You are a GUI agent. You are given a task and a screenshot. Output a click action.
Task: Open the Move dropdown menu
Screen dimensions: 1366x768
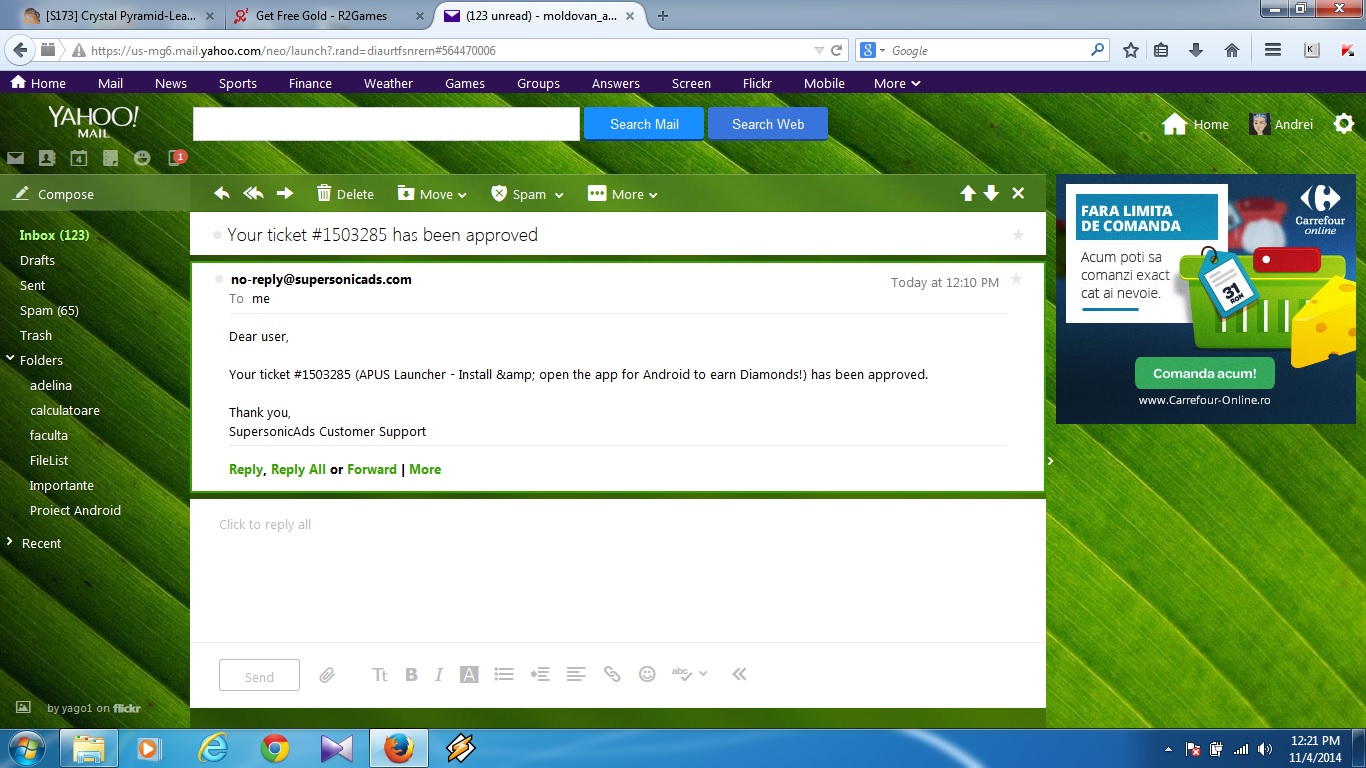[x=432, y=194]
